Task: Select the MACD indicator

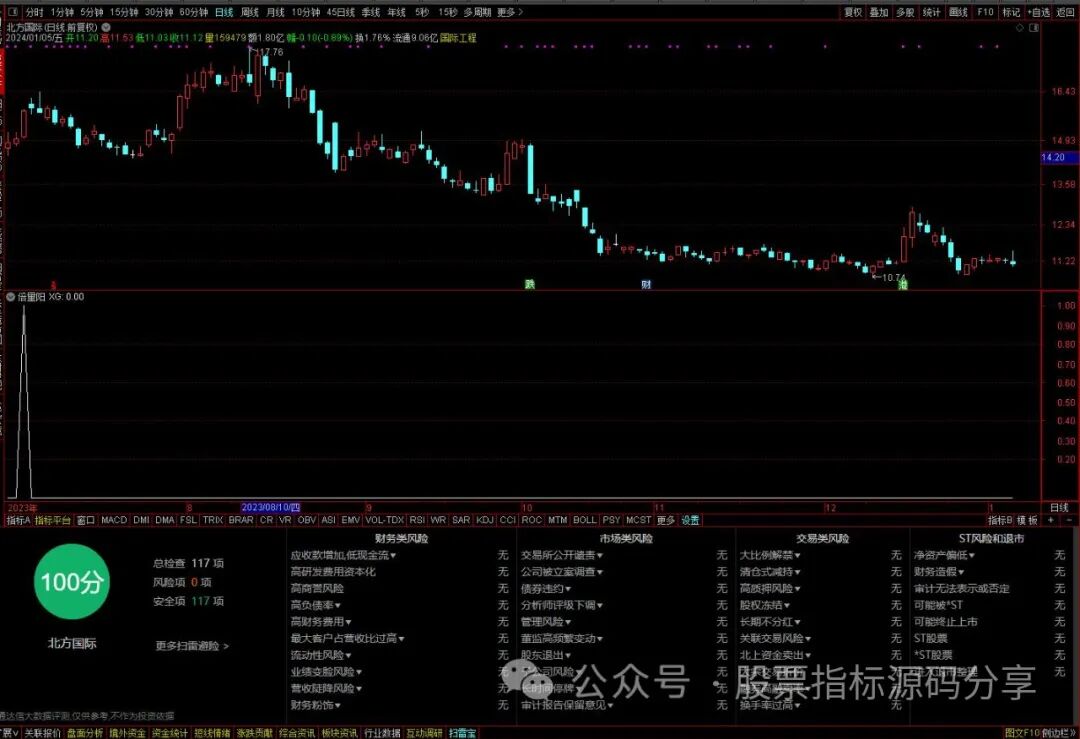Action: pos(114,520)
